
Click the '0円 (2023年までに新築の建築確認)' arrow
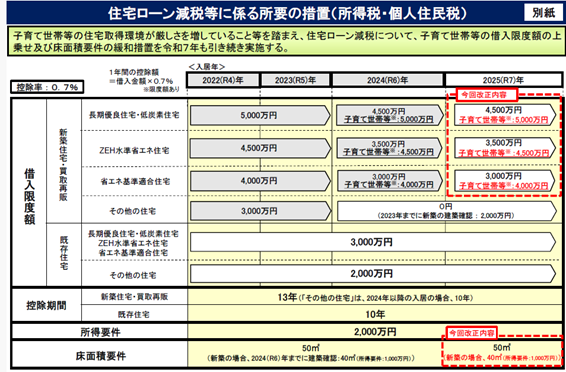446,211
